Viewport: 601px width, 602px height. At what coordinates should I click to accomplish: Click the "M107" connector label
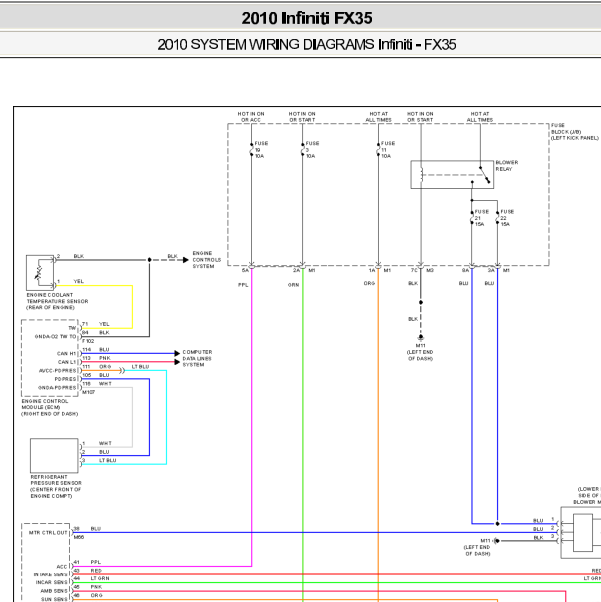88,392
